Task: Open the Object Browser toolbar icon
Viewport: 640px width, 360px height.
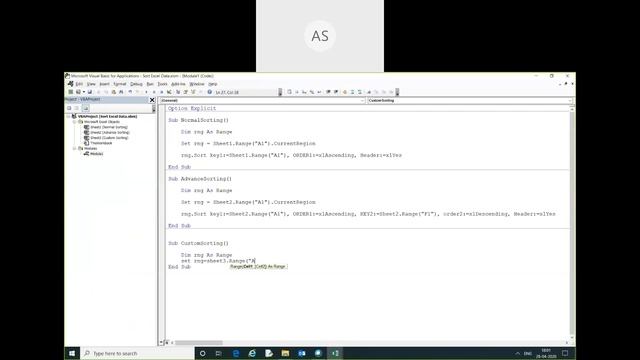Action: tap(193, 92)
